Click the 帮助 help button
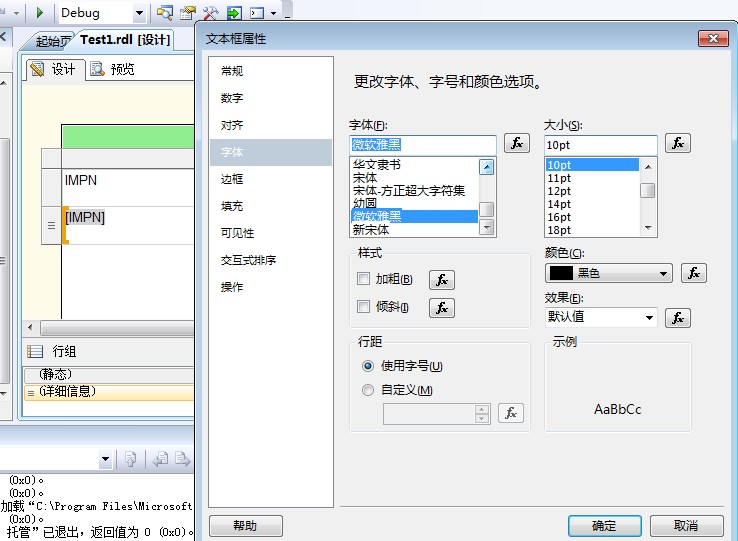Viewport: 738px width, 541px height. pos(246,525)
